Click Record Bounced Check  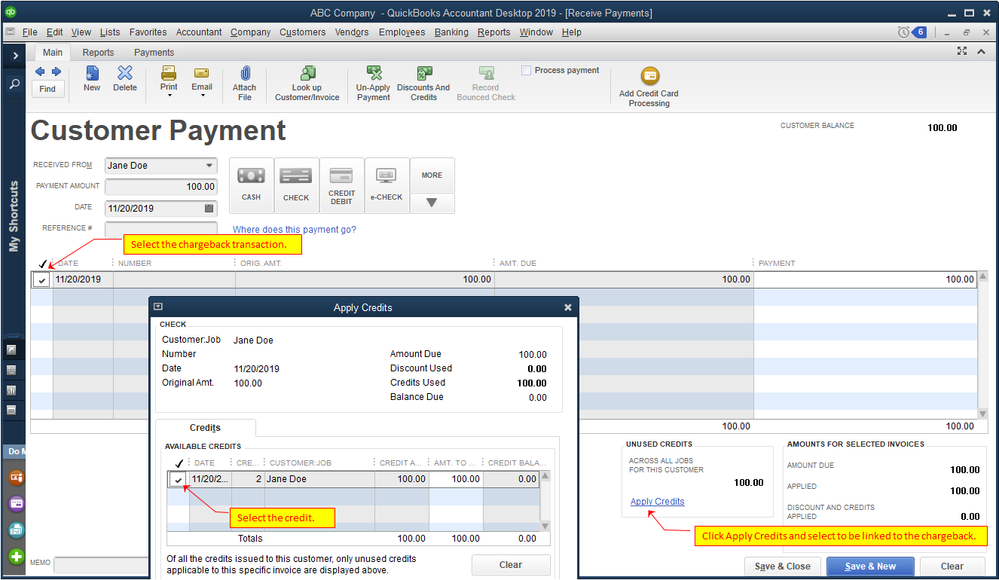coord(486,83)
